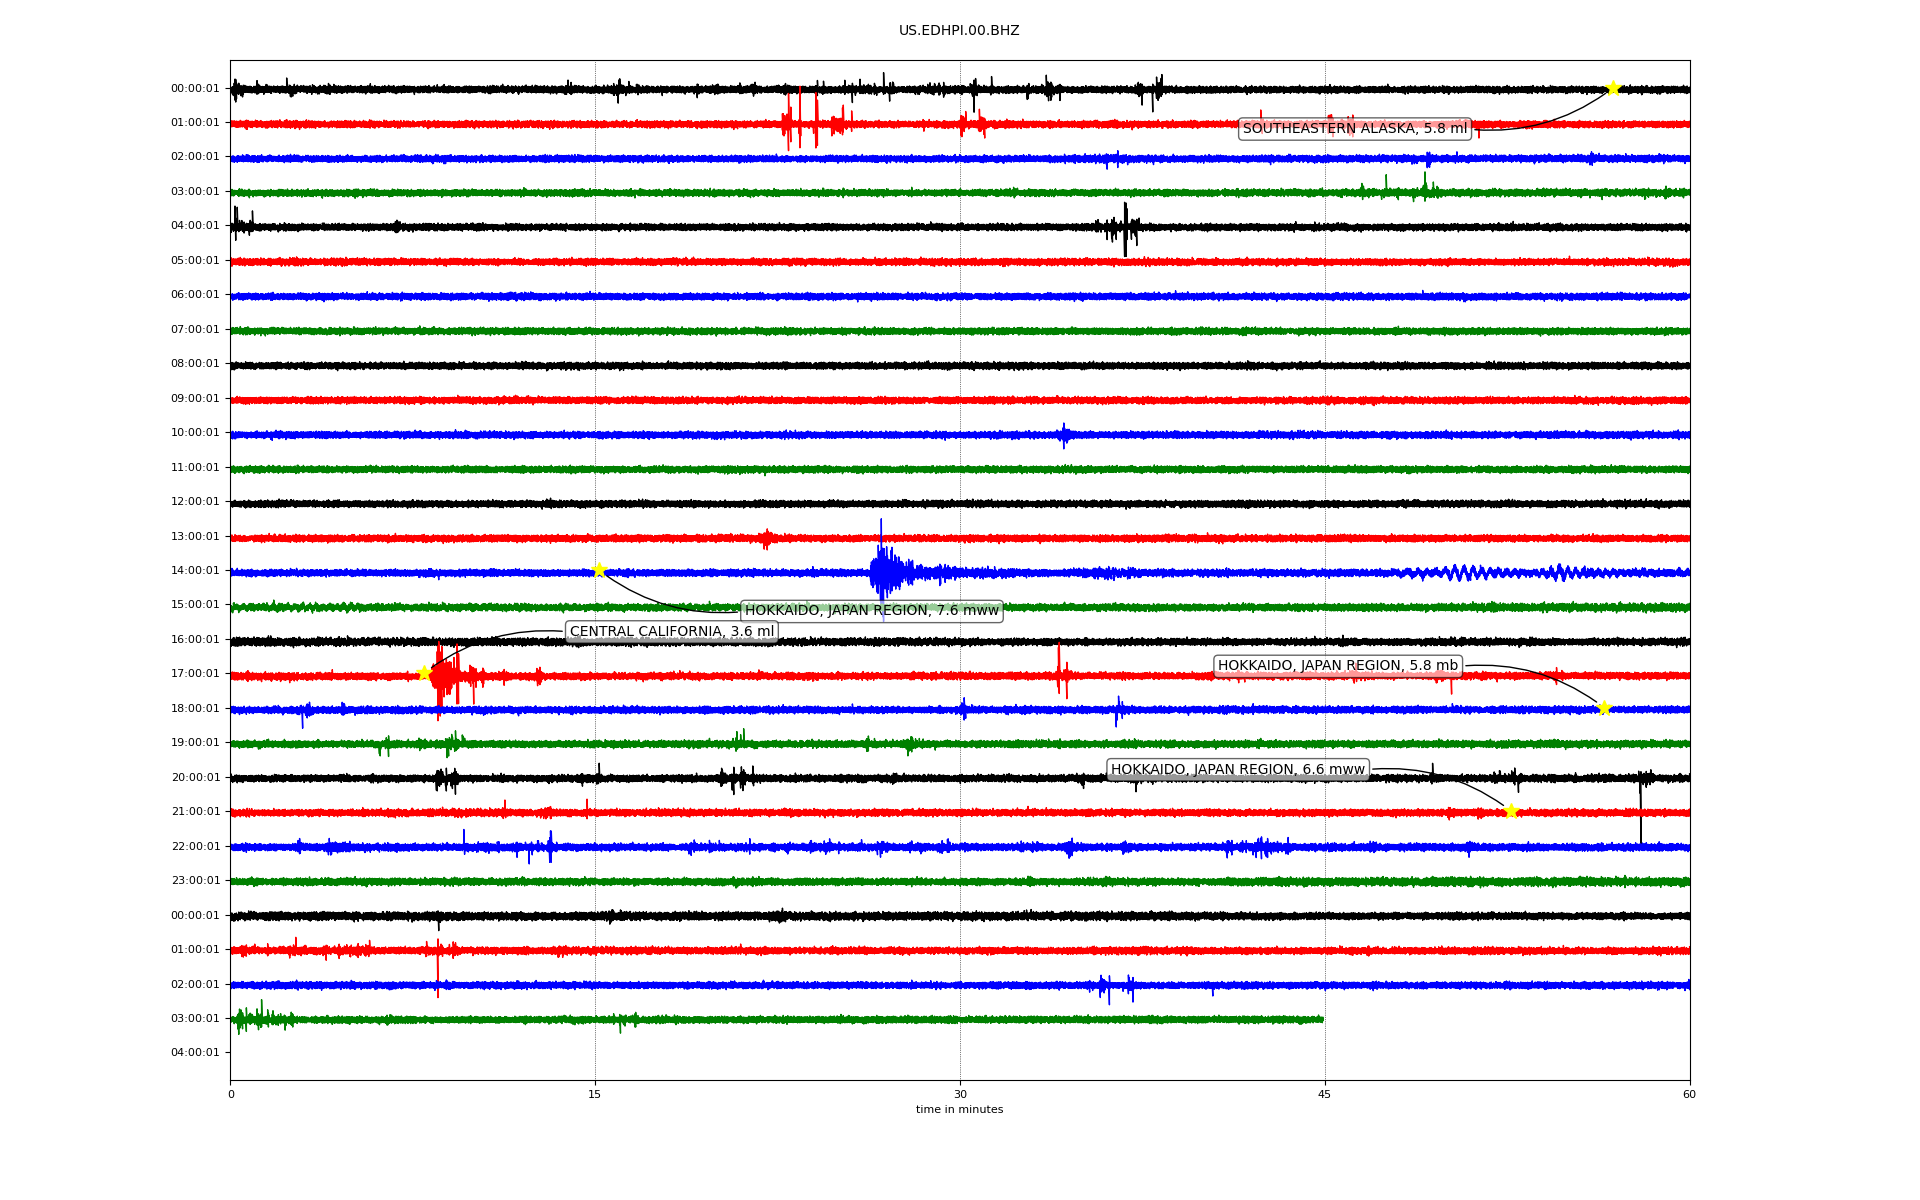Click the 17:00:01 time axis label
1920x1200 pixels.
click(195, 673)
